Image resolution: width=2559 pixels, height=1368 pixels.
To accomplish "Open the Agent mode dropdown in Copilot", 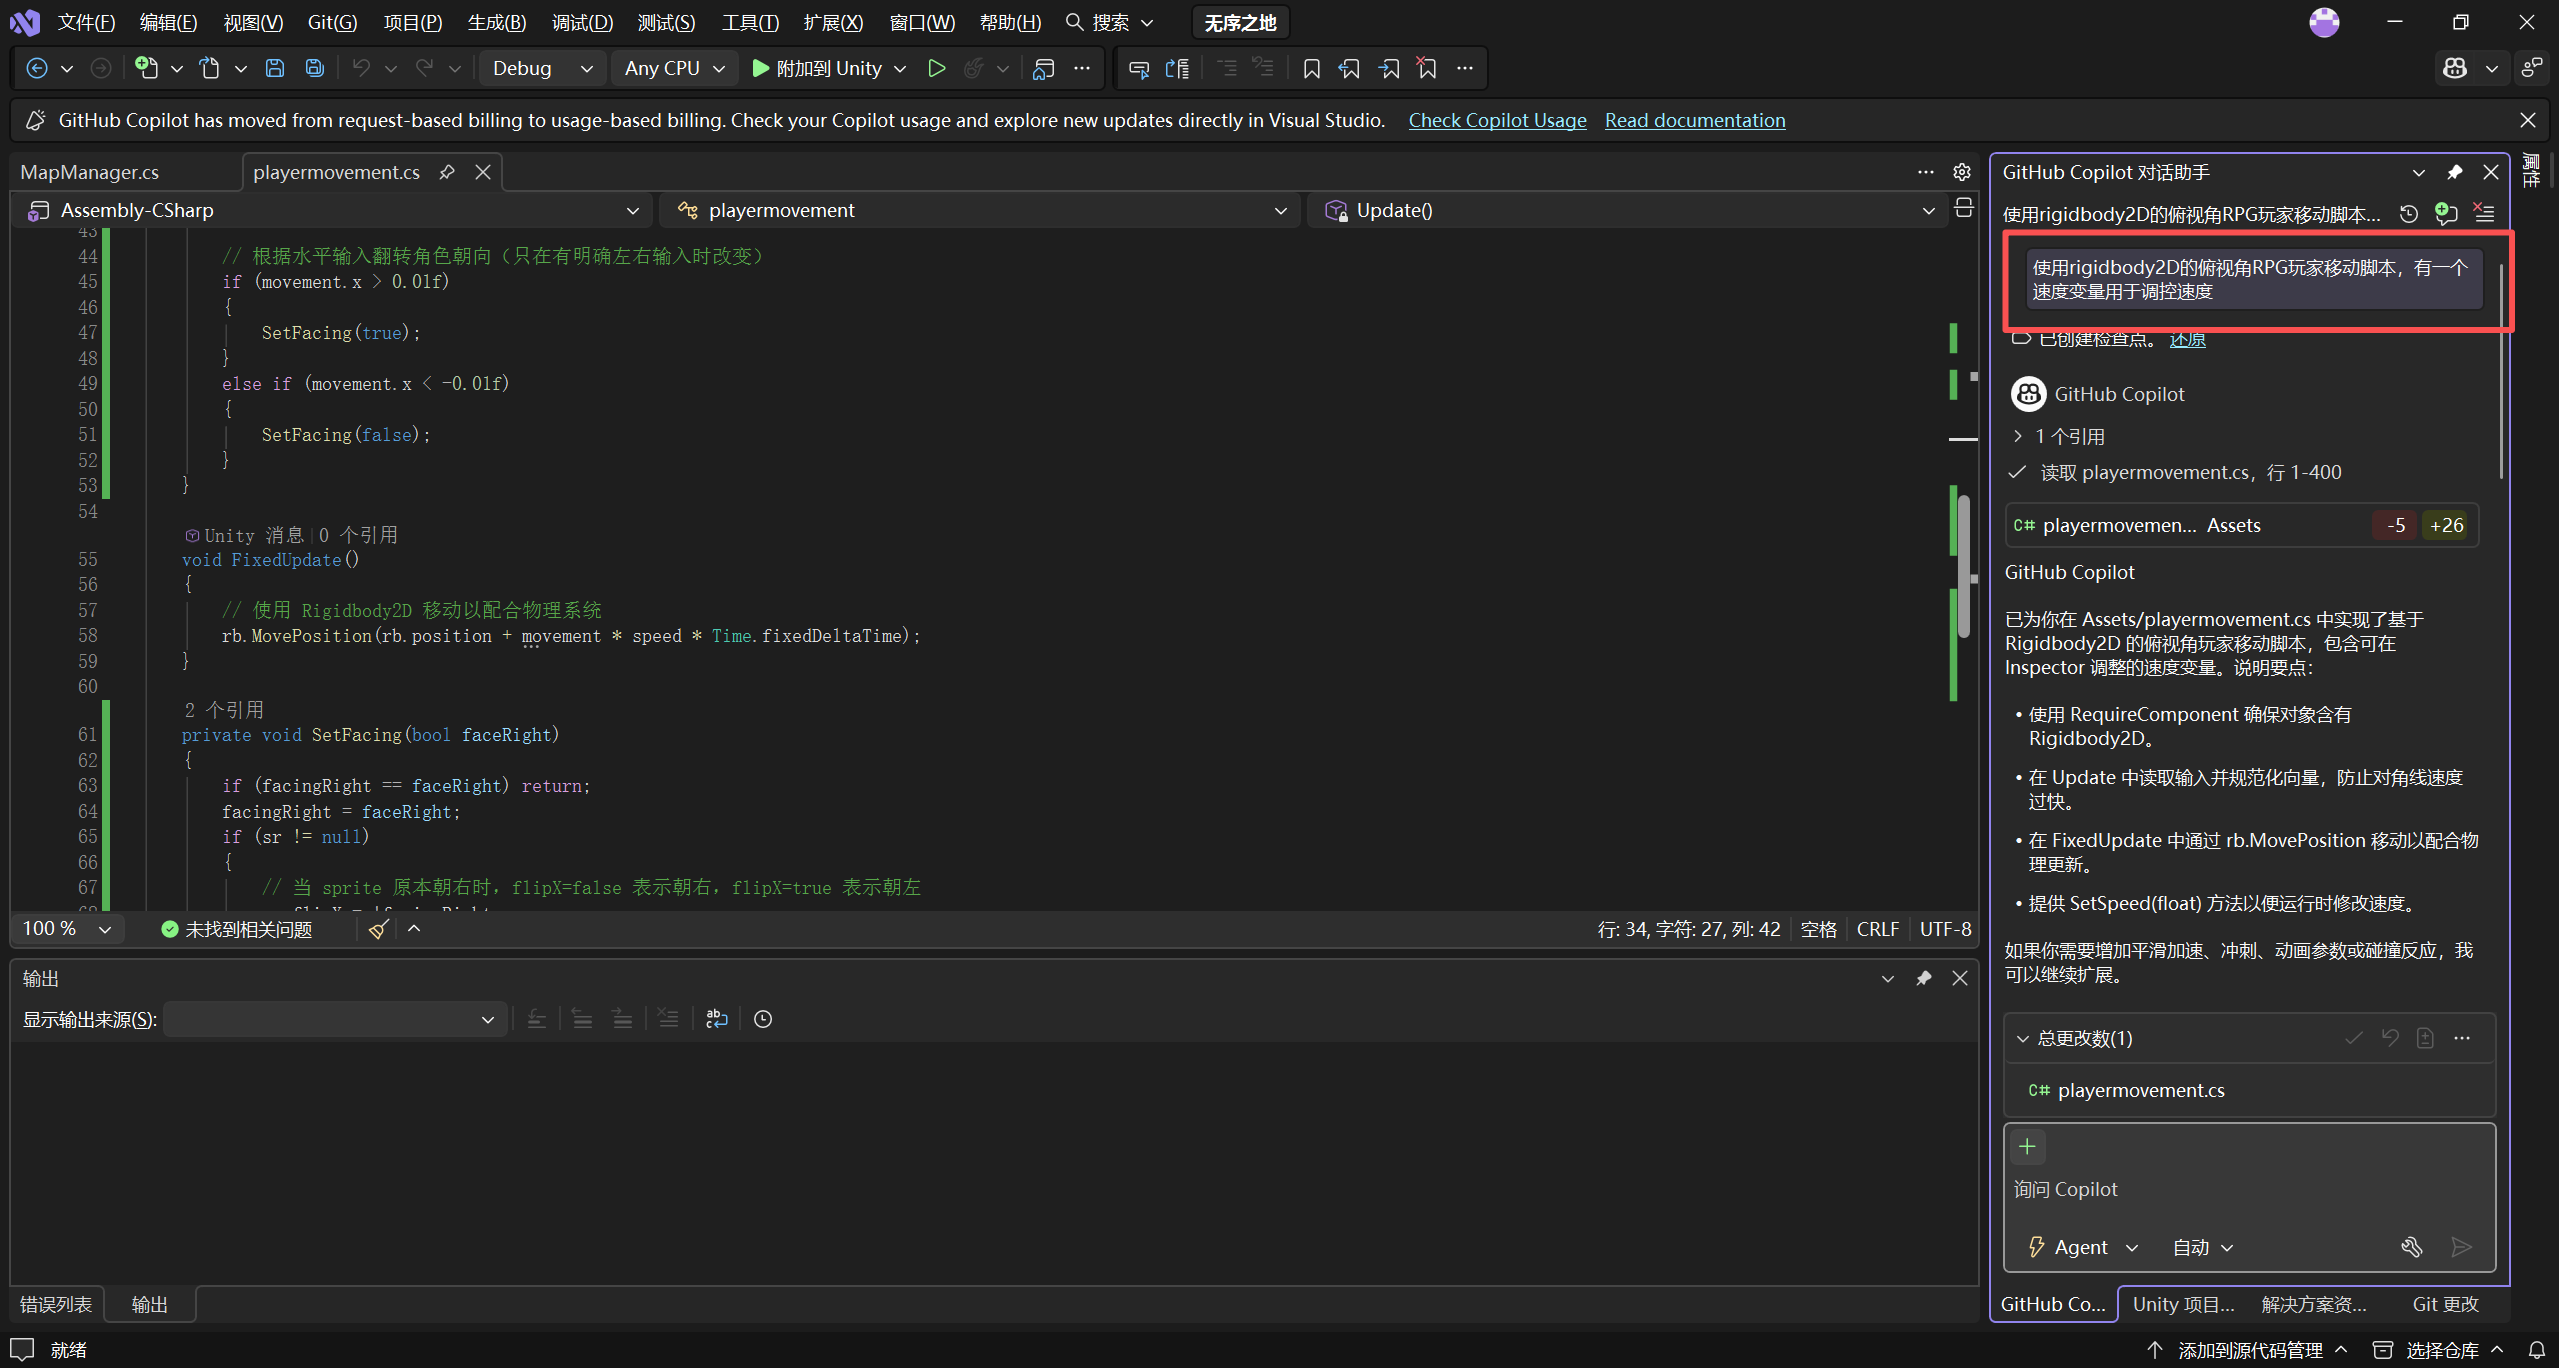I will tap(2083, 1247).
